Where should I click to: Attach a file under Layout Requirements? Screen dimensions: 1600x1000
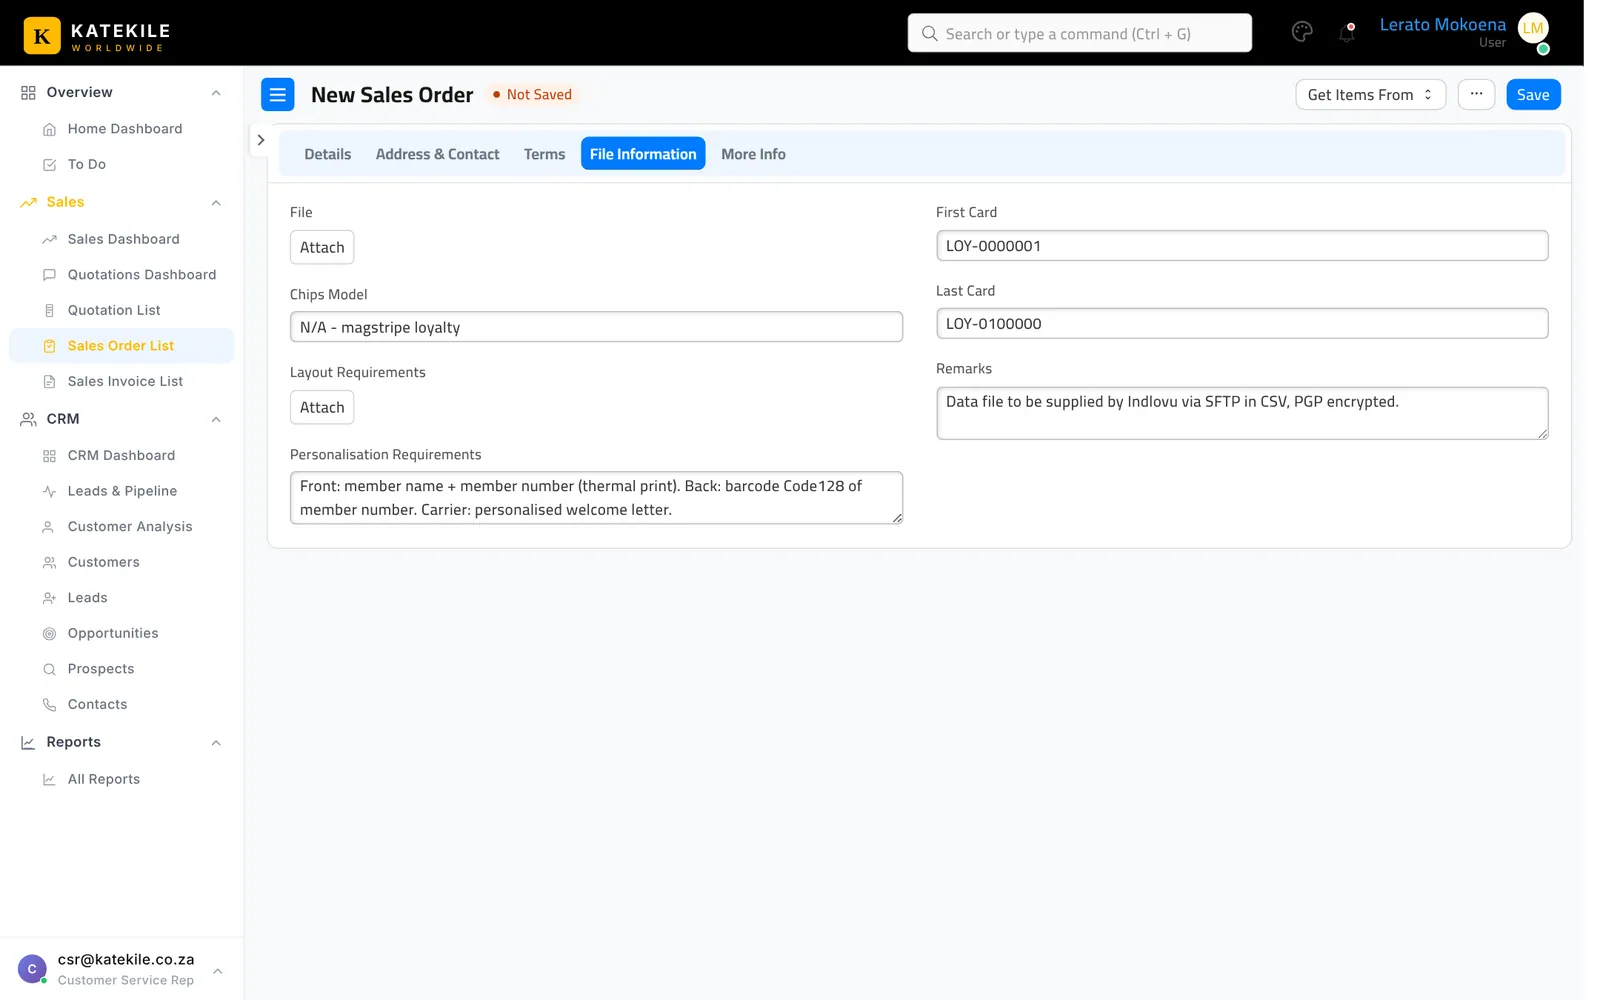coord(322,407)
